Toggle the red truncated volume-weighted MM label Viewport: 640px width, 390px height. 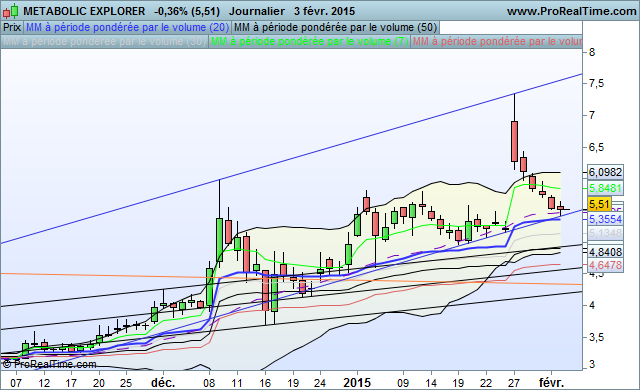click(x=497, y=42)
